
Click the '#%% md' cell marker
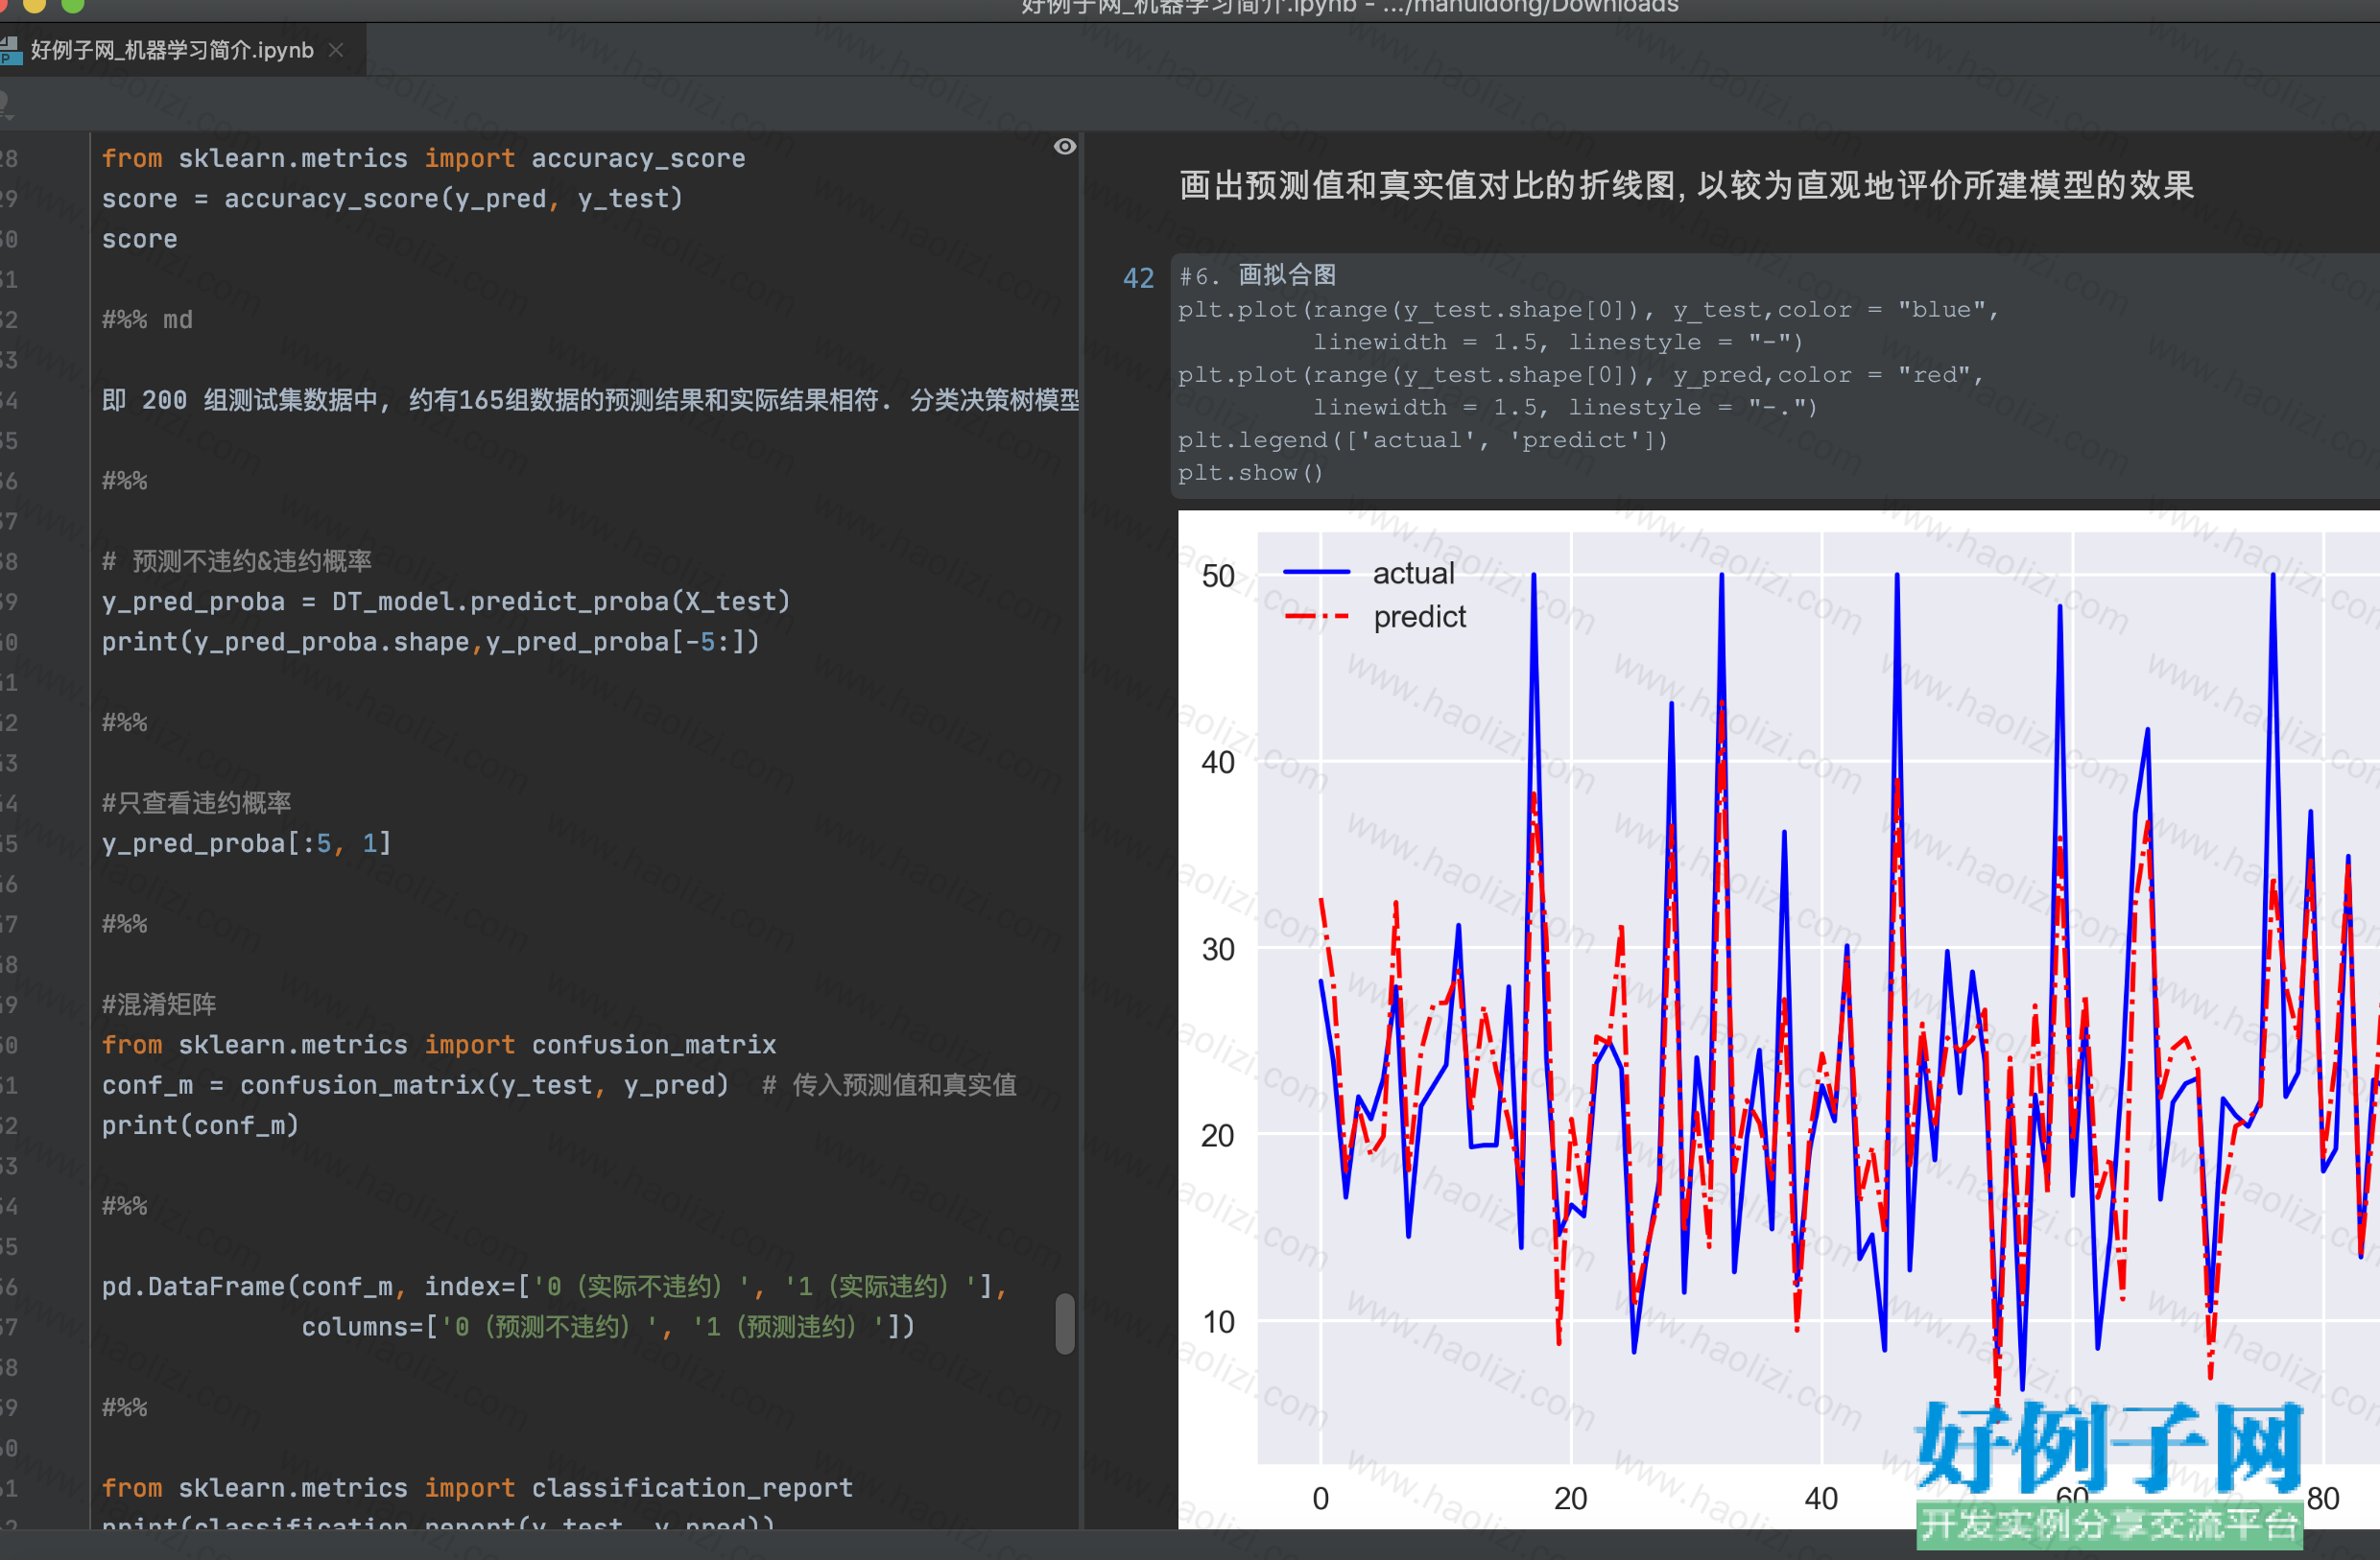(x=147, y=319)
